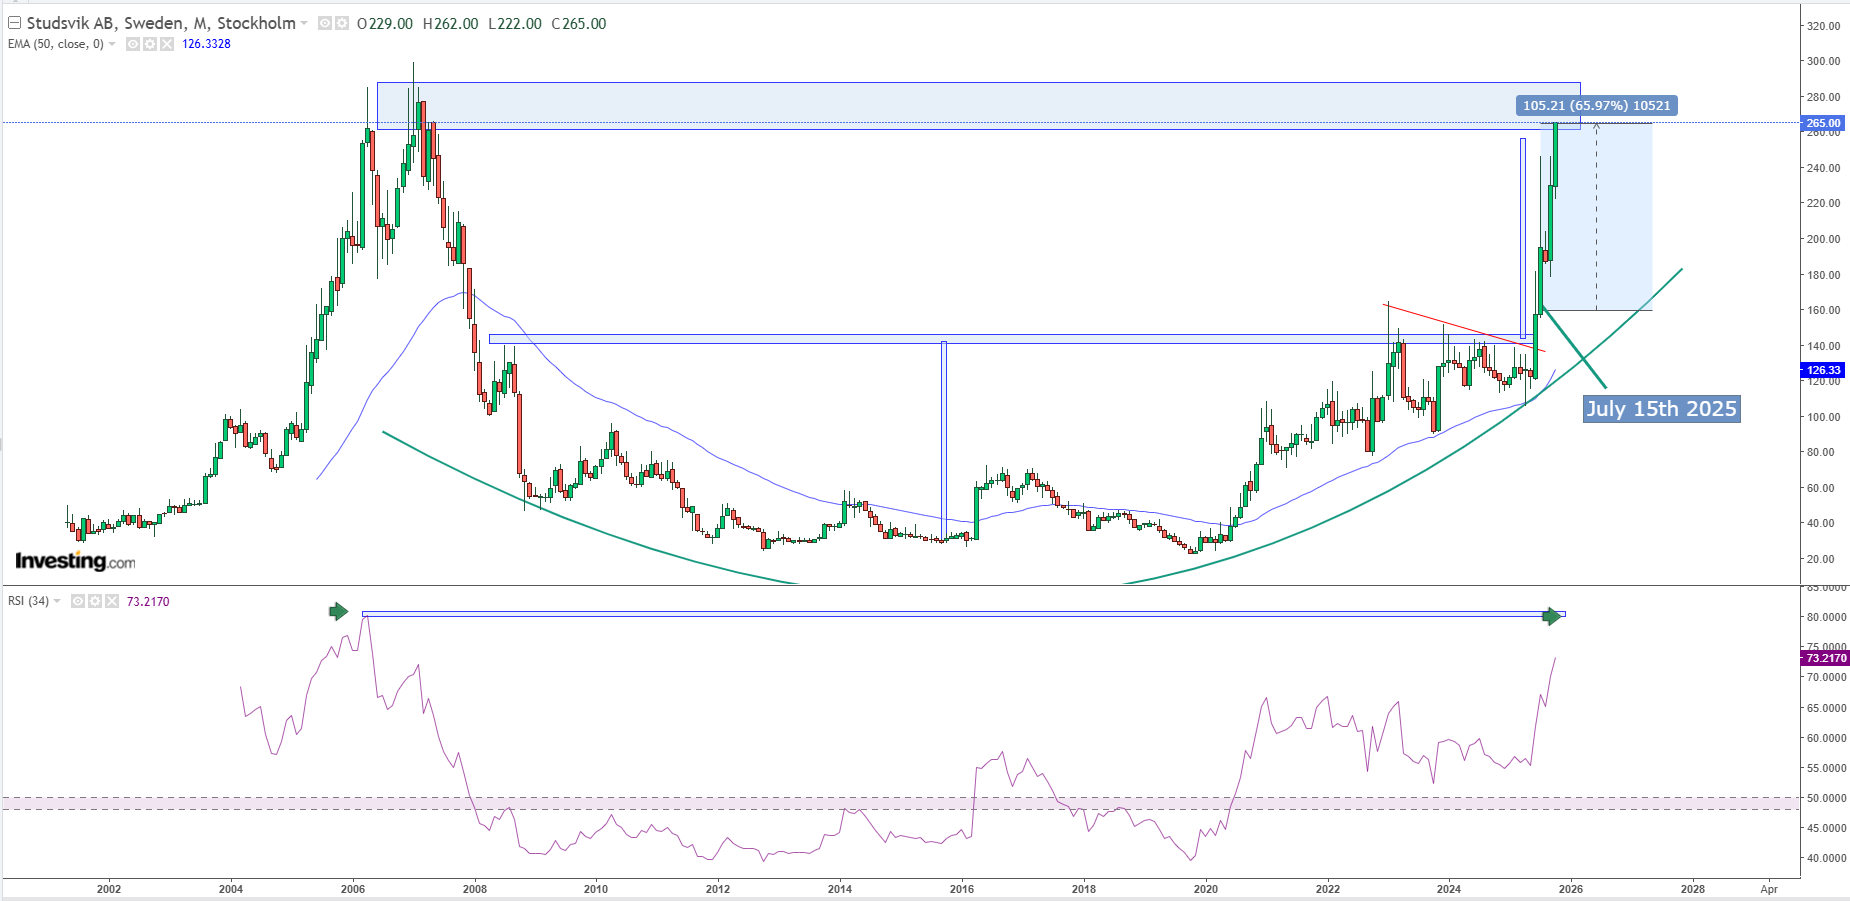Click the Investing.com logo
Viewport: 1850px width, 901px height.
pos(75,561)
